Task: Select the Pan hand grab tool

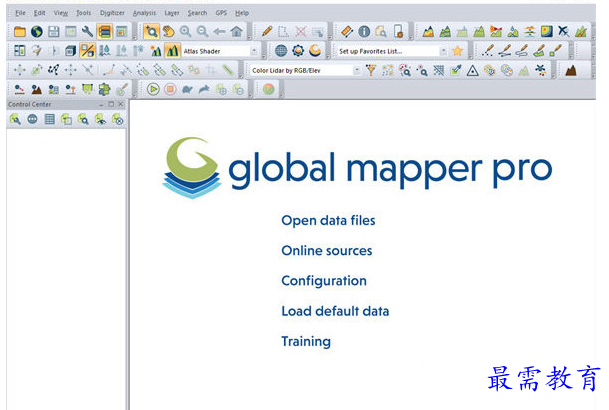Action: tap(168, 31)
